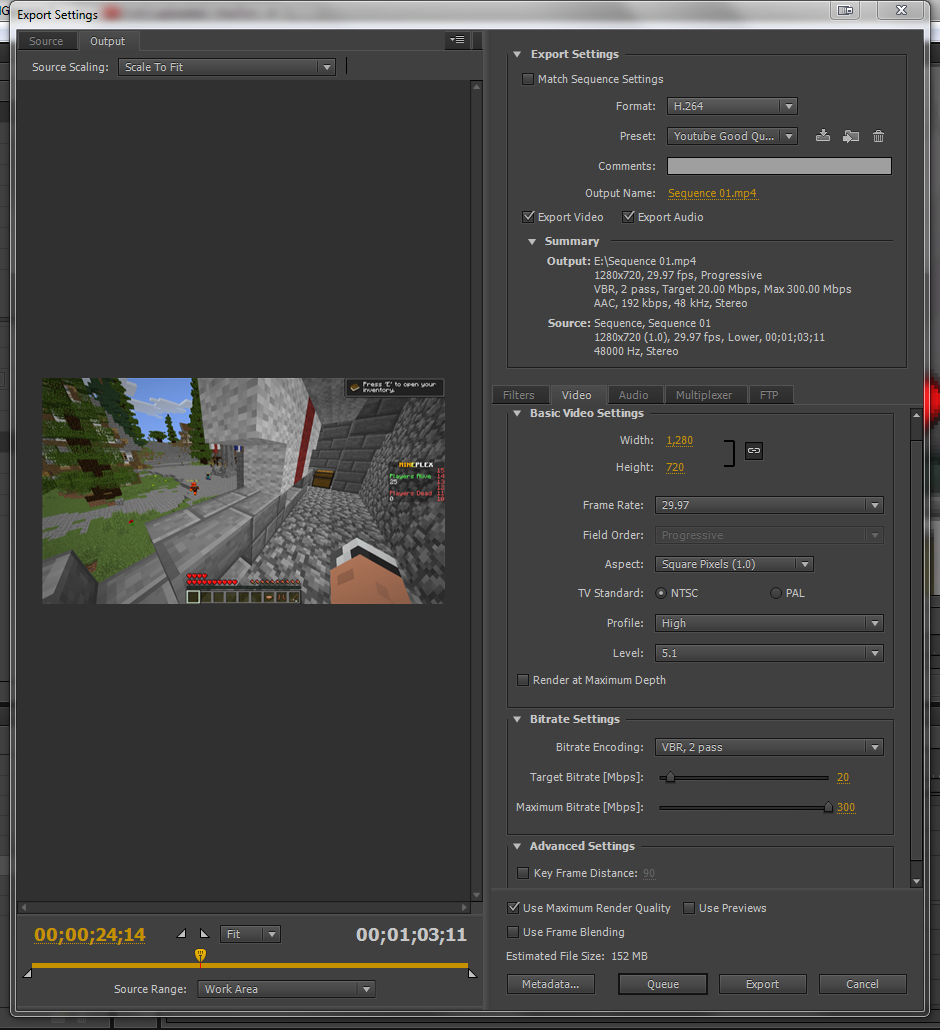Close the Export Settings dialog

[x=901, y=11]
